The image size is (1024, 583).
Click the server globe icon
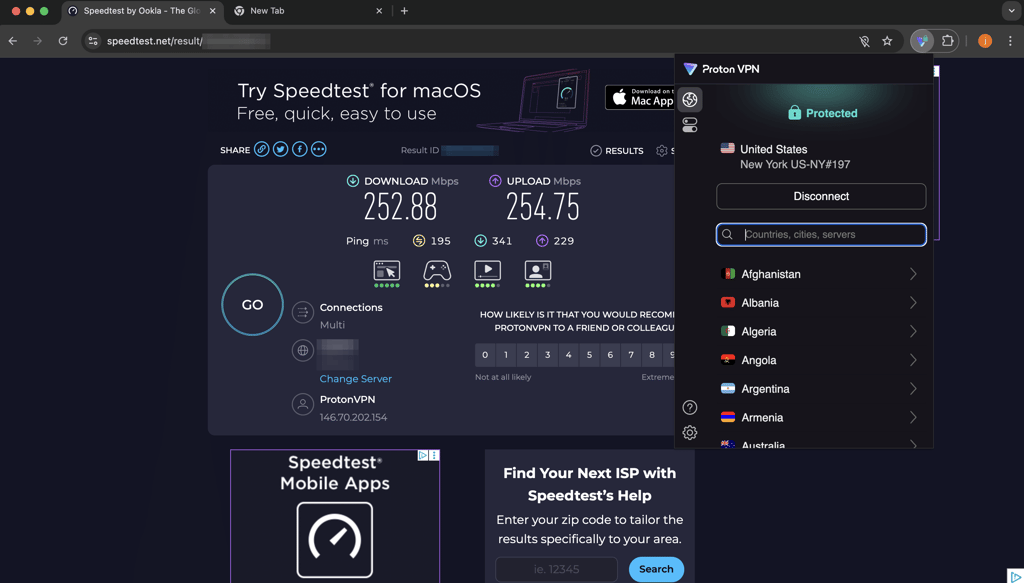302,351
